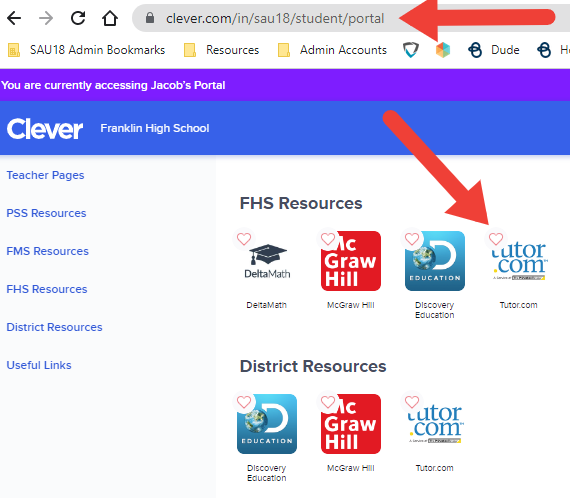This screenshot has width=570, height=498.
Task: Click the District Resources section heading
Action: (x=313, y=366)
